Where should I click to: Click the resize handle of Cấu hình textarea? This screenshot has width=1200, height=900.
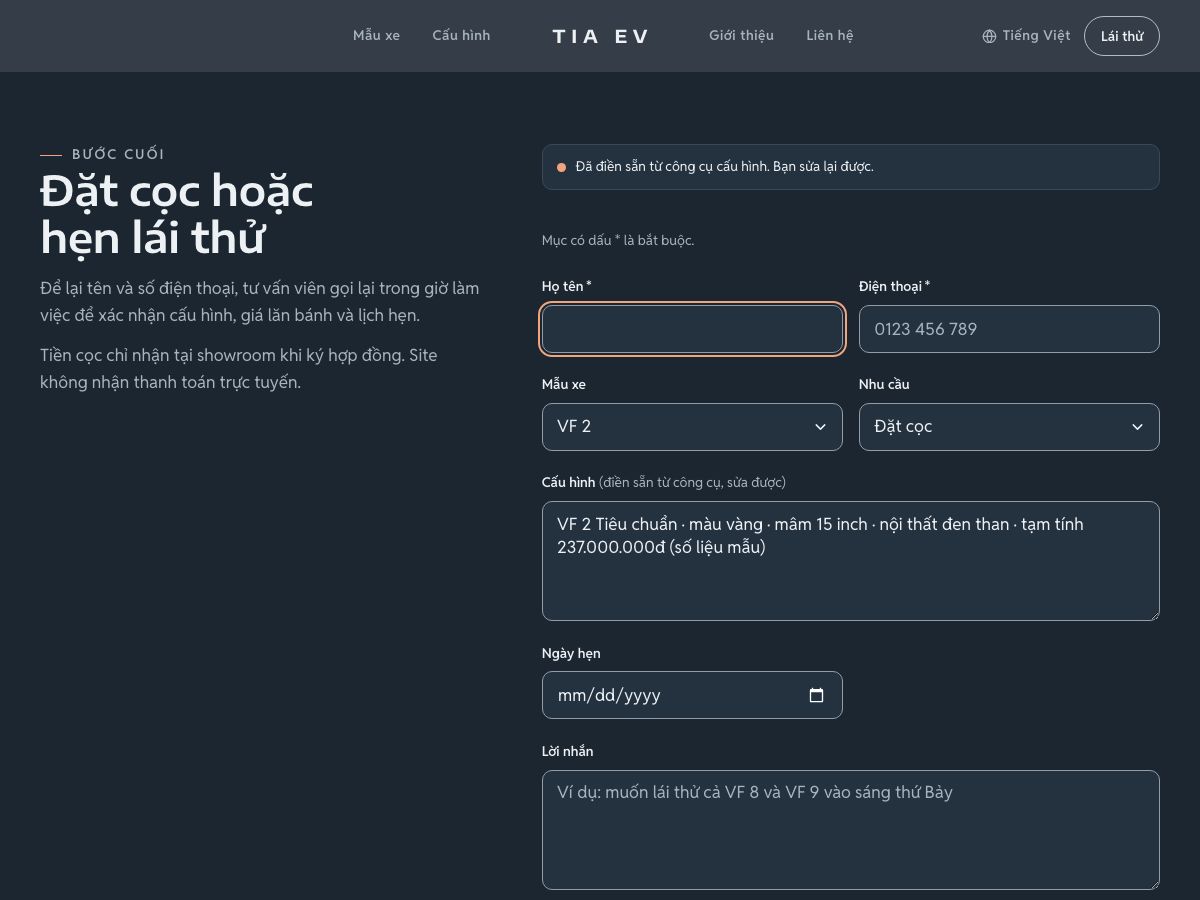pos(1153,614)
